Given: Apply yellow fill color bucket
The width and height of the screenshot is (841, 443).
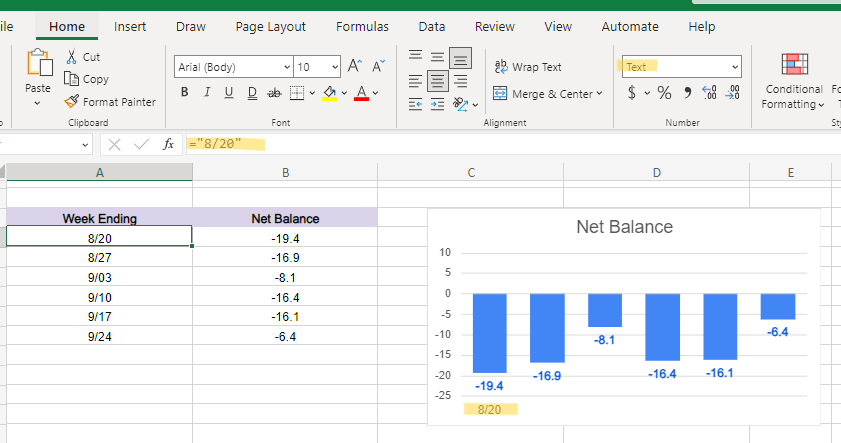Looking at the screenshot, I should 329,93.
